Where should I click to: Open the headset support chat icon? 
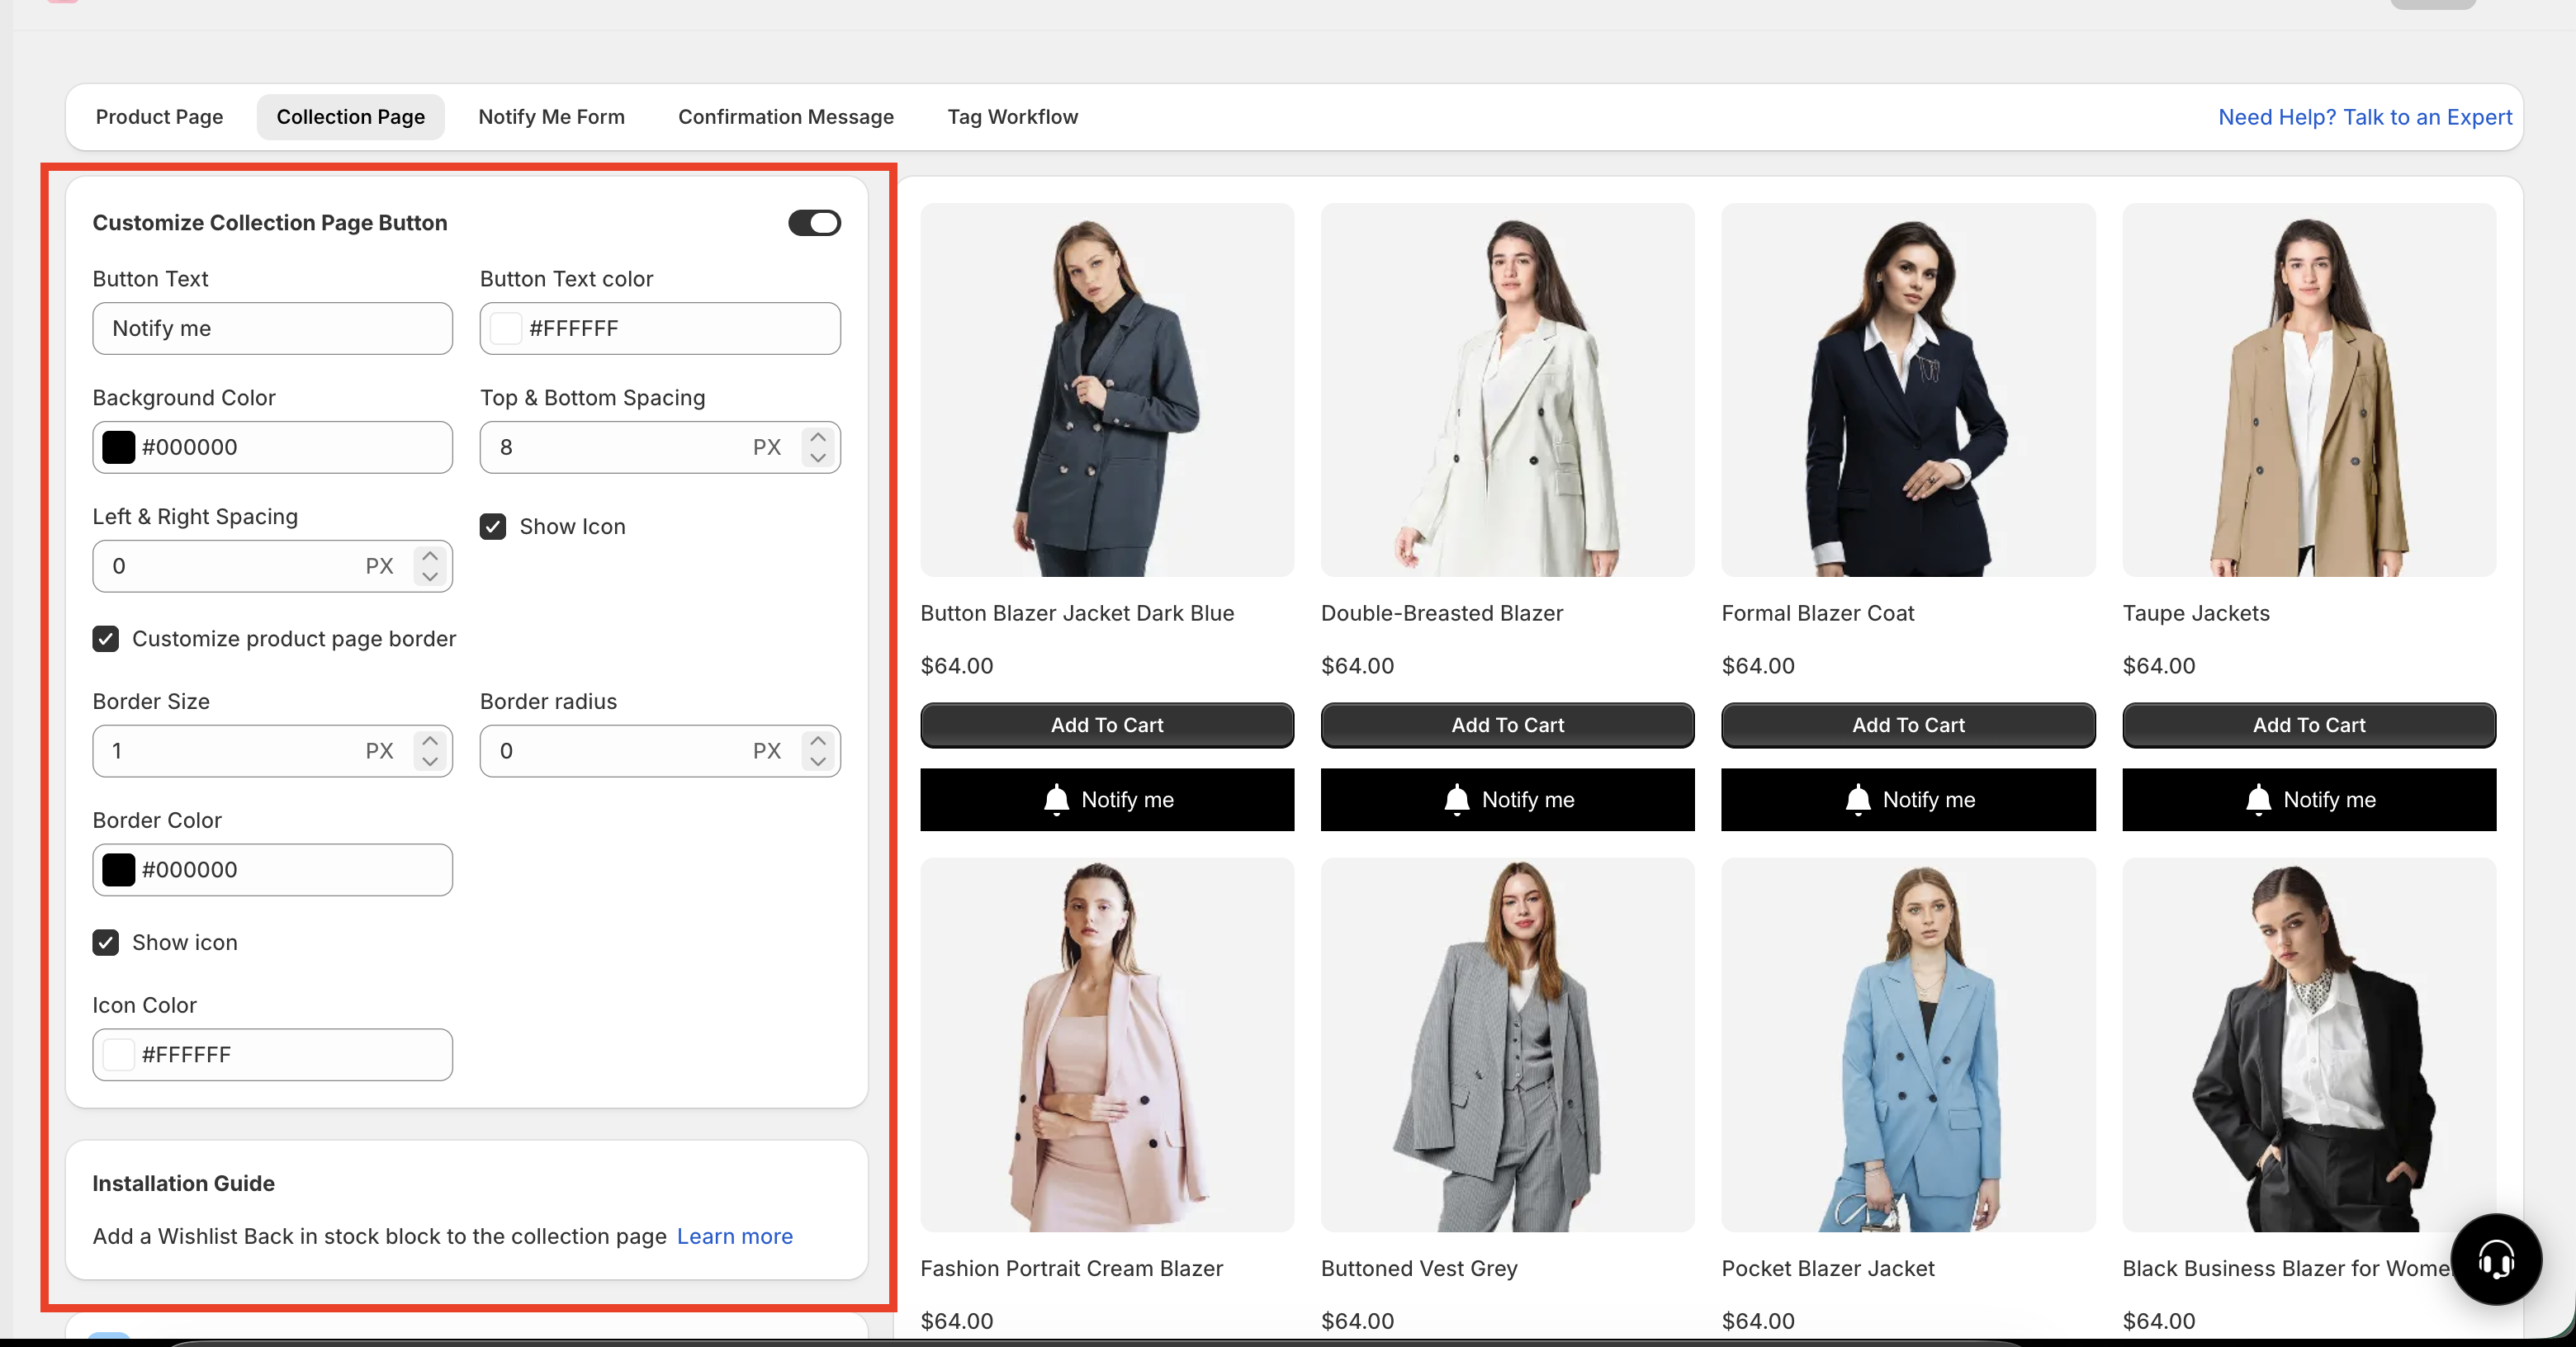click(x=2496, y=1259)
